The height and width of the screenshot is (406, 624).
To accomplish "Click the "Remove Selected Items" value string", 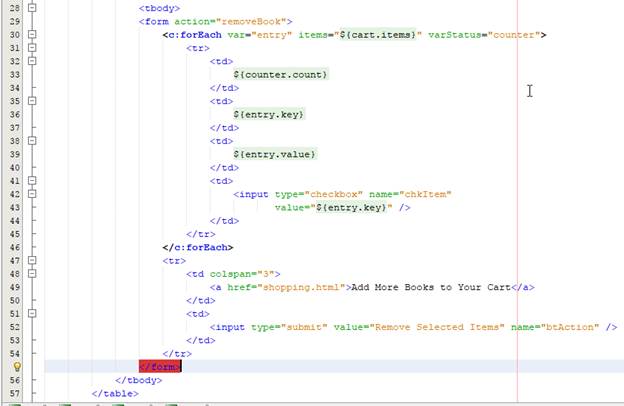I will 437,327.
